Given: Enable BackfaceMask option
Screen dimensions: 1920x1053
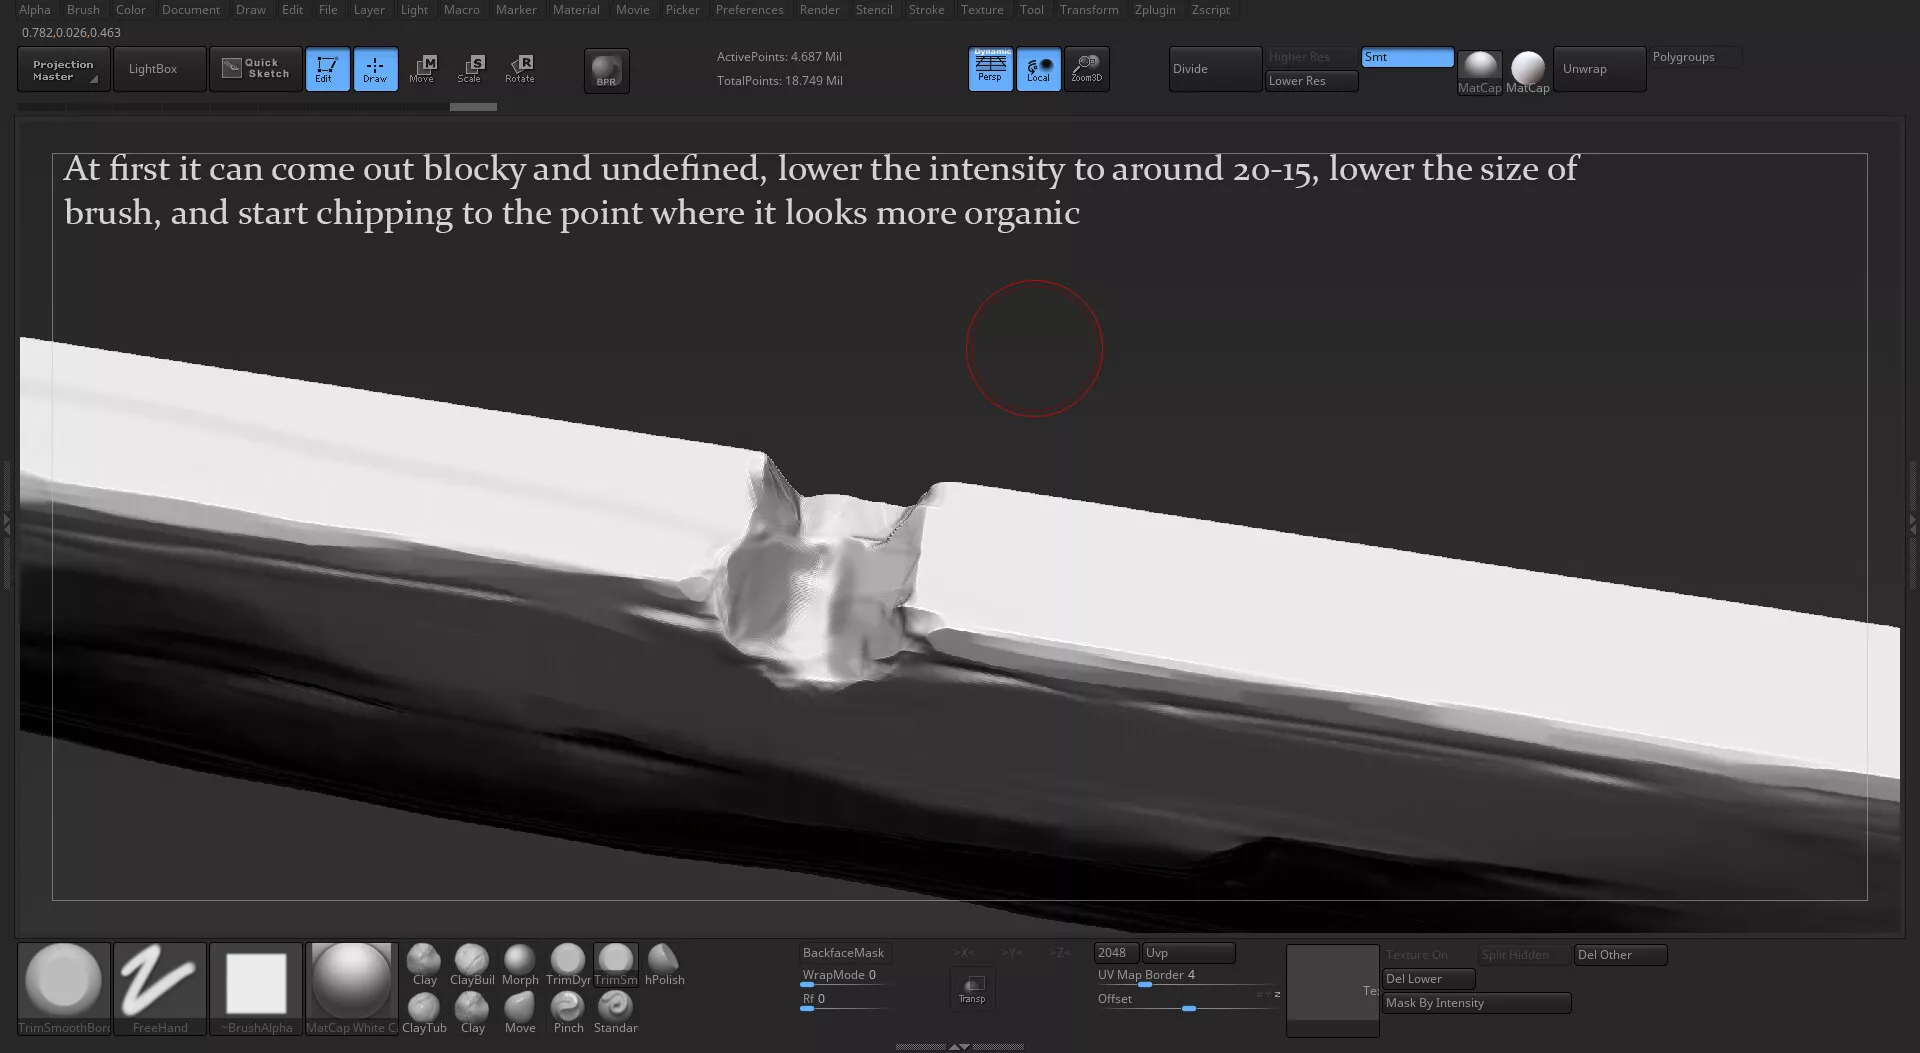Looking at the screenshot, I should coord(843,953).
